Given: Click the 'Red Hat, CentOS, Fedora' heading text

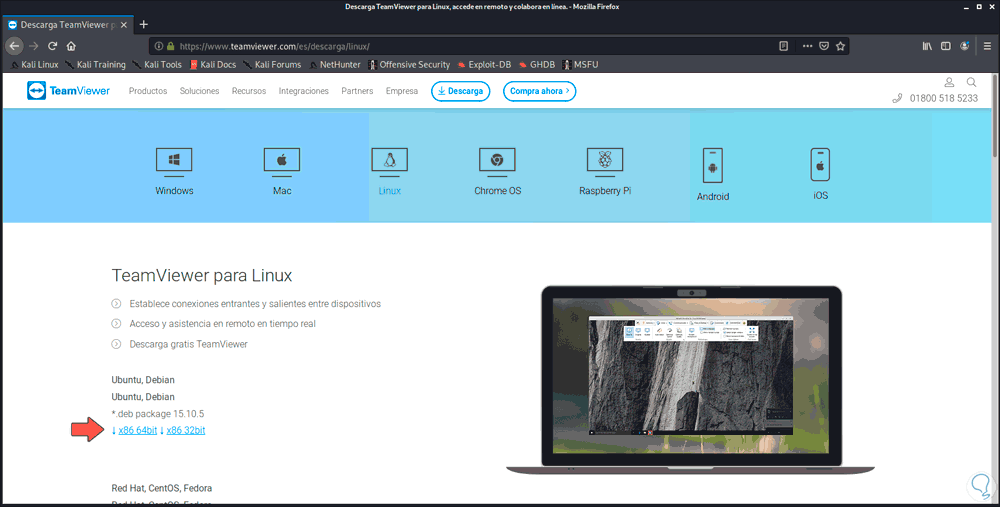Looking at the screenshot, I should tap(161, 489).
